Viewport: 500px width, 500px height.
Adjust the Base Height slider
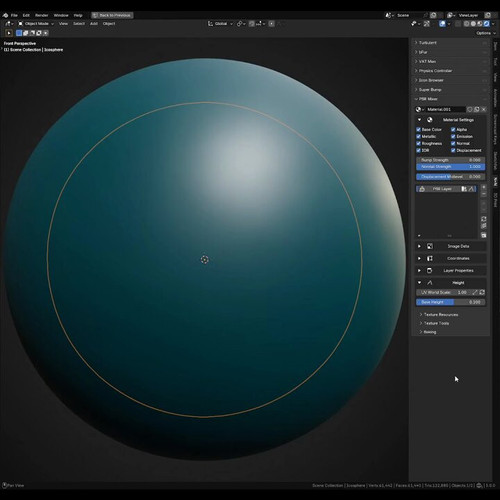pos(451,302)
